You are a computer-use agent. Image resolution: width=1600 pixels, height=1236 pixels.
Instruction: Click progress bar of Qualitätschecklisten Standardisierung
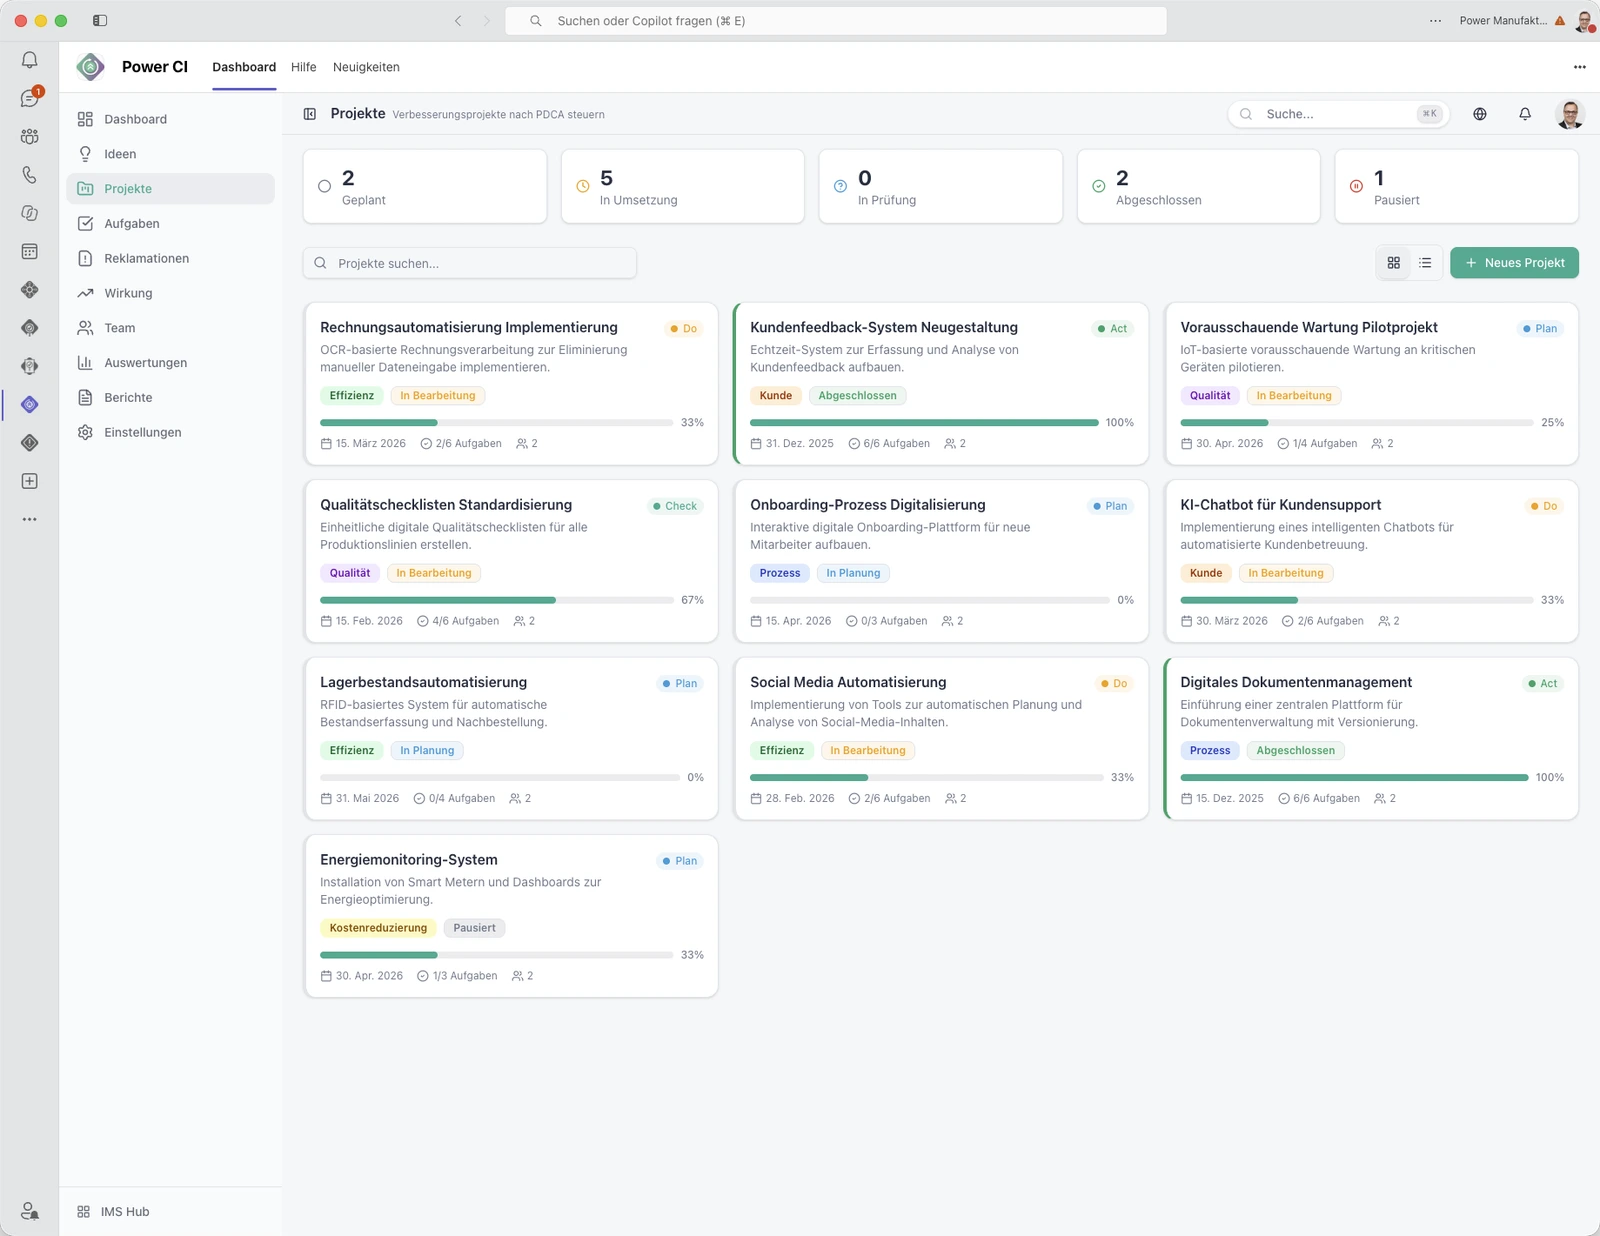496,600
